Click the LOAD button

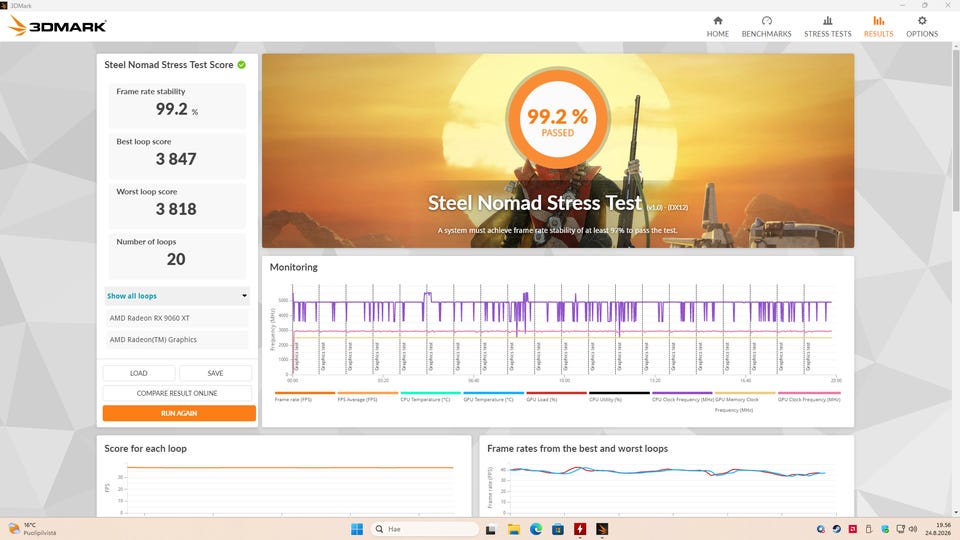coord(139,373)
